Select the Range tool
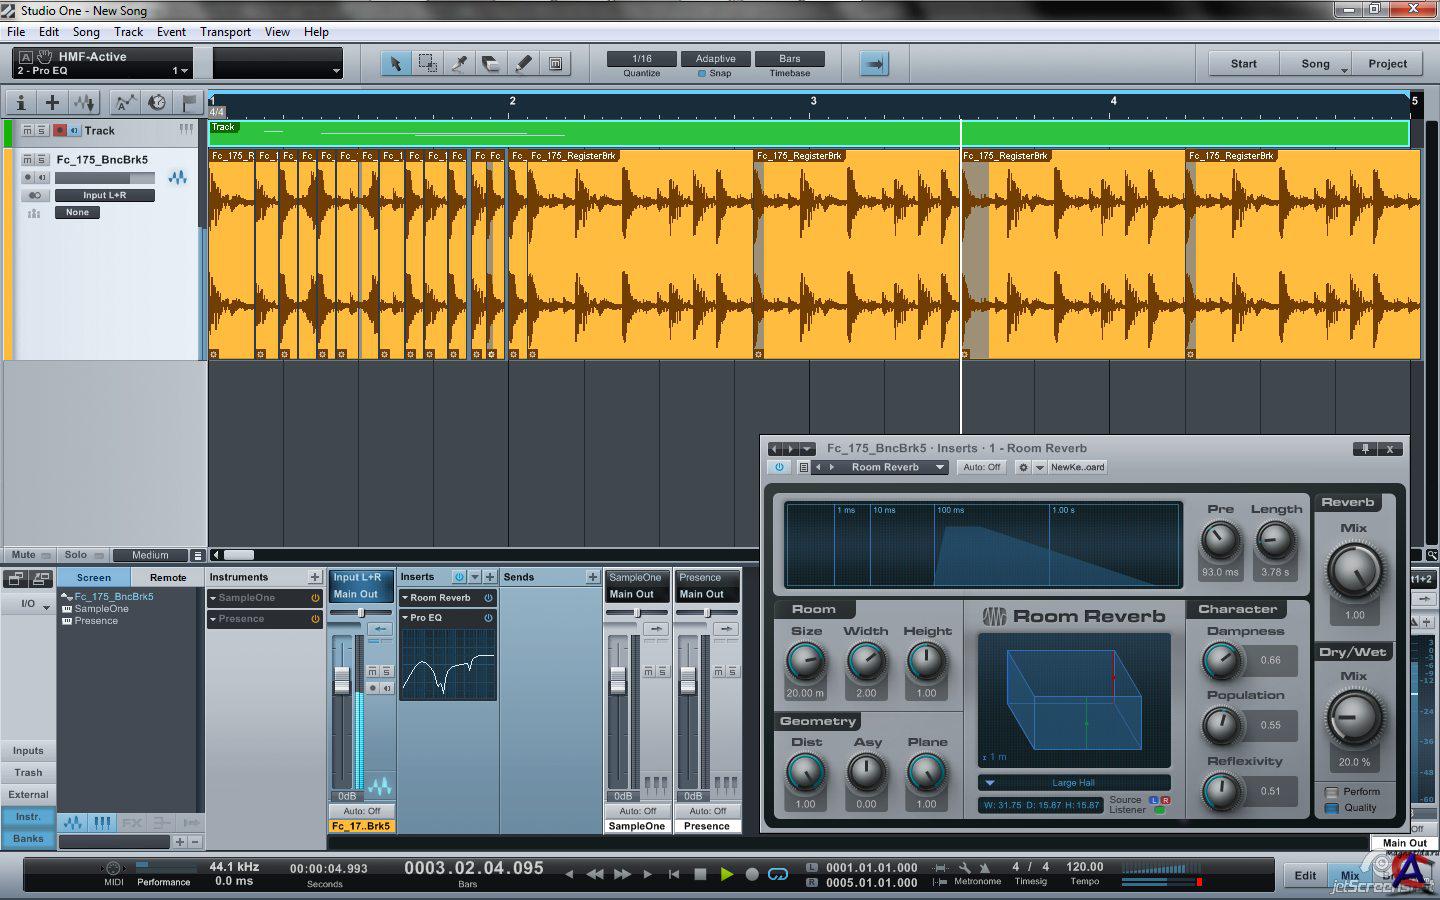This screenshot has height=900, width=1440. (427, 64)
